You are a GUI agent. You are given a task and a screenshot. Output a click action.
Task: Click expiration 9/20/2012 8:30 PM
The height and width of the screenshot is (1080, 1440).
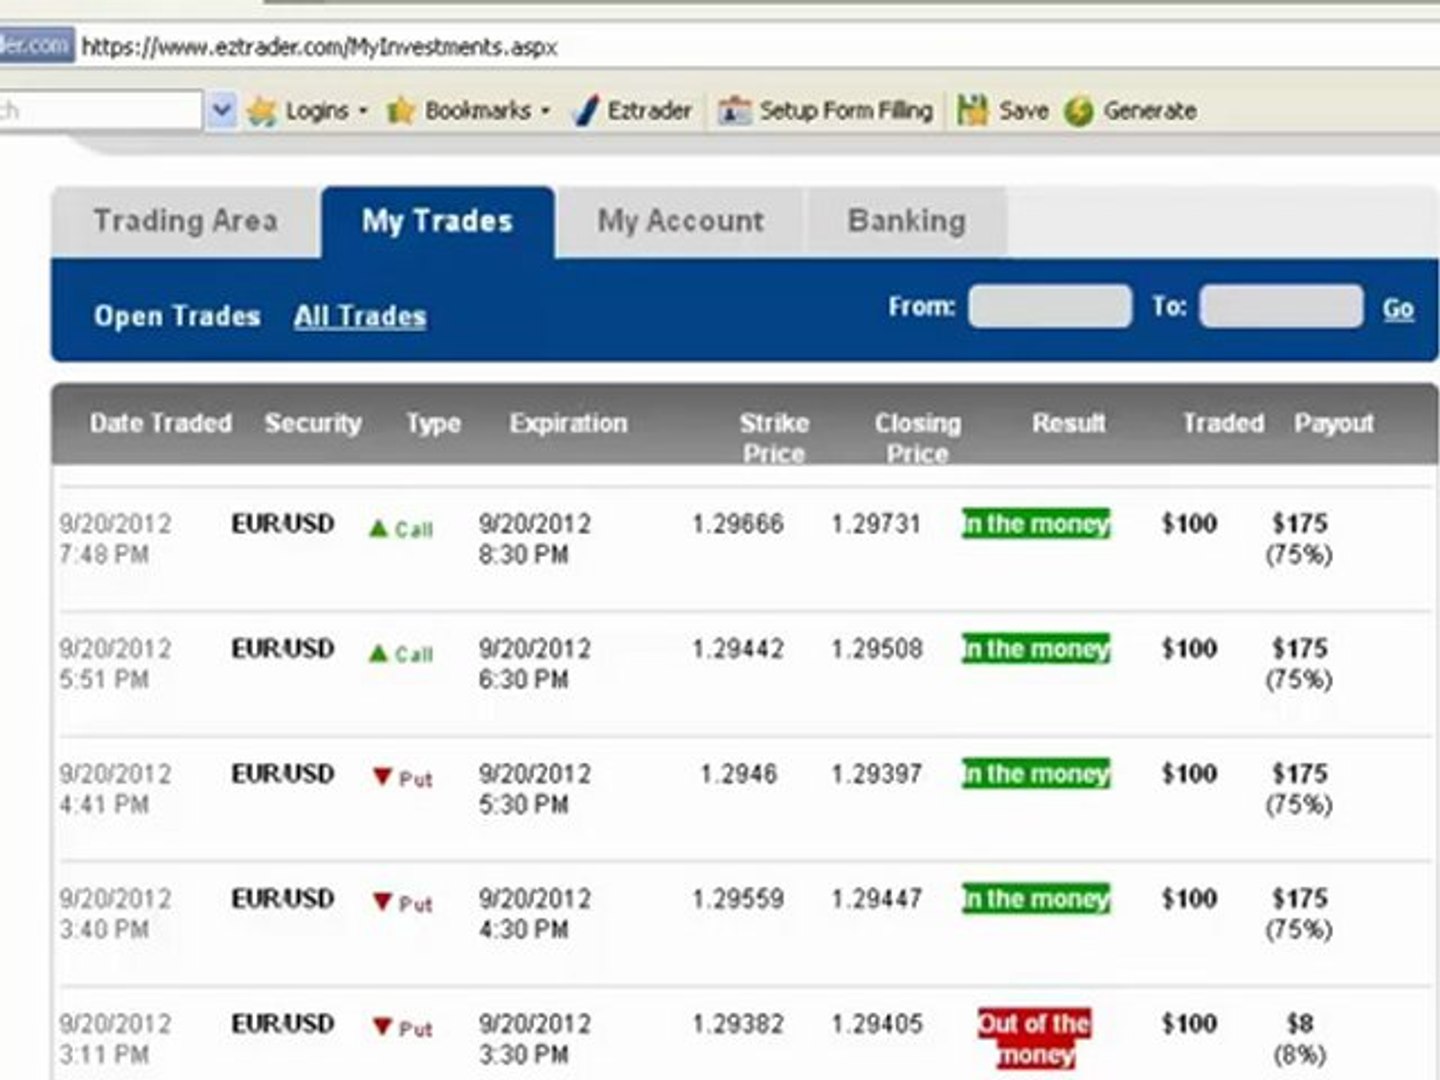(535, 539)
